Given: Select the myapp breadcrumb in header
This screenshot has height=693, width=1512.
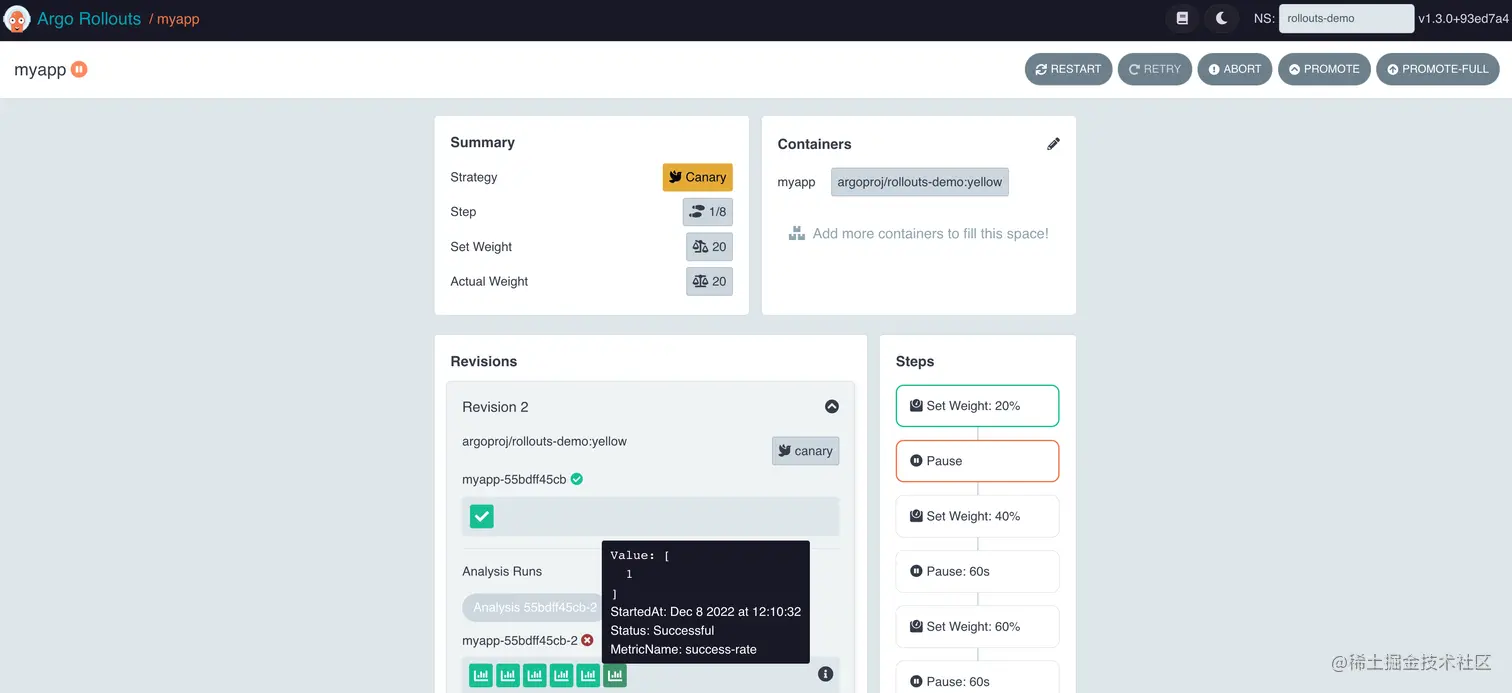Looking at the screenshot, I should click(x=178, y=19).
